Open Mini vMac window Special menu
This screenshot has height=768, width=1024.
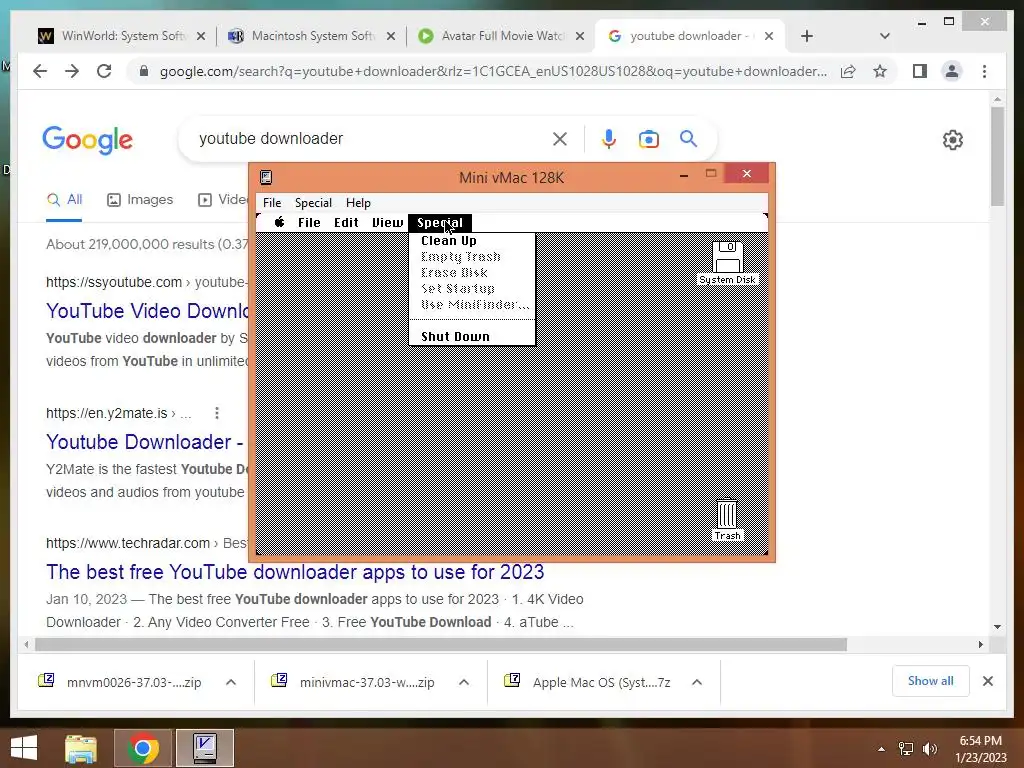click(x=313, y=202)
